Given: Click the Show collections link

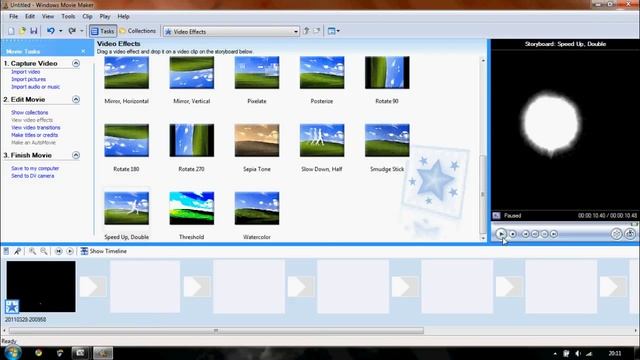Looking at the screenshot, I should (x=29, y=112).
